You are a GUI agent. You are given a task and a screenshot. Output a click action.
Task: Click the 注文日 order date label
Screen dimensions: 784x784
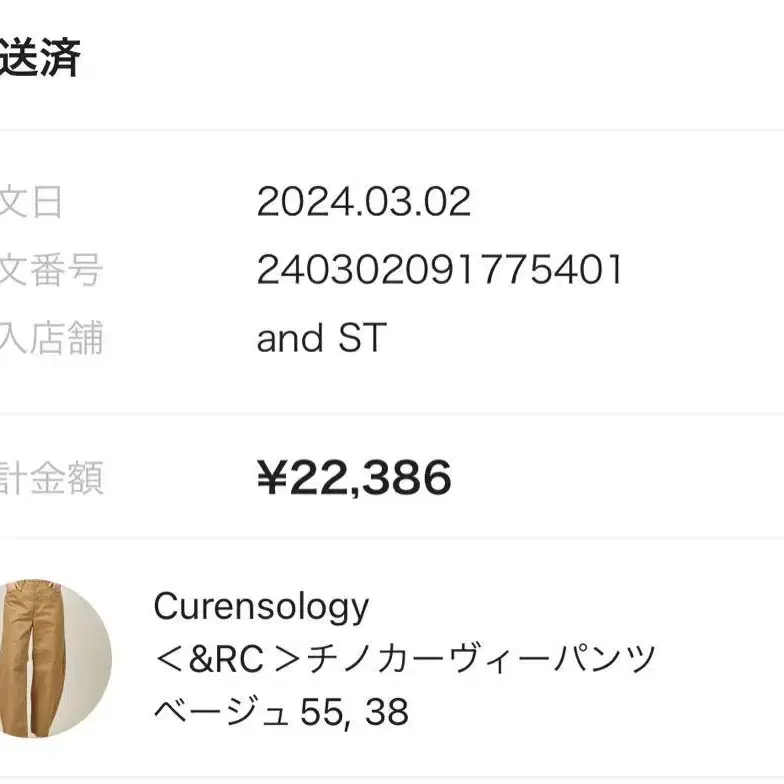tap(30, 202)
